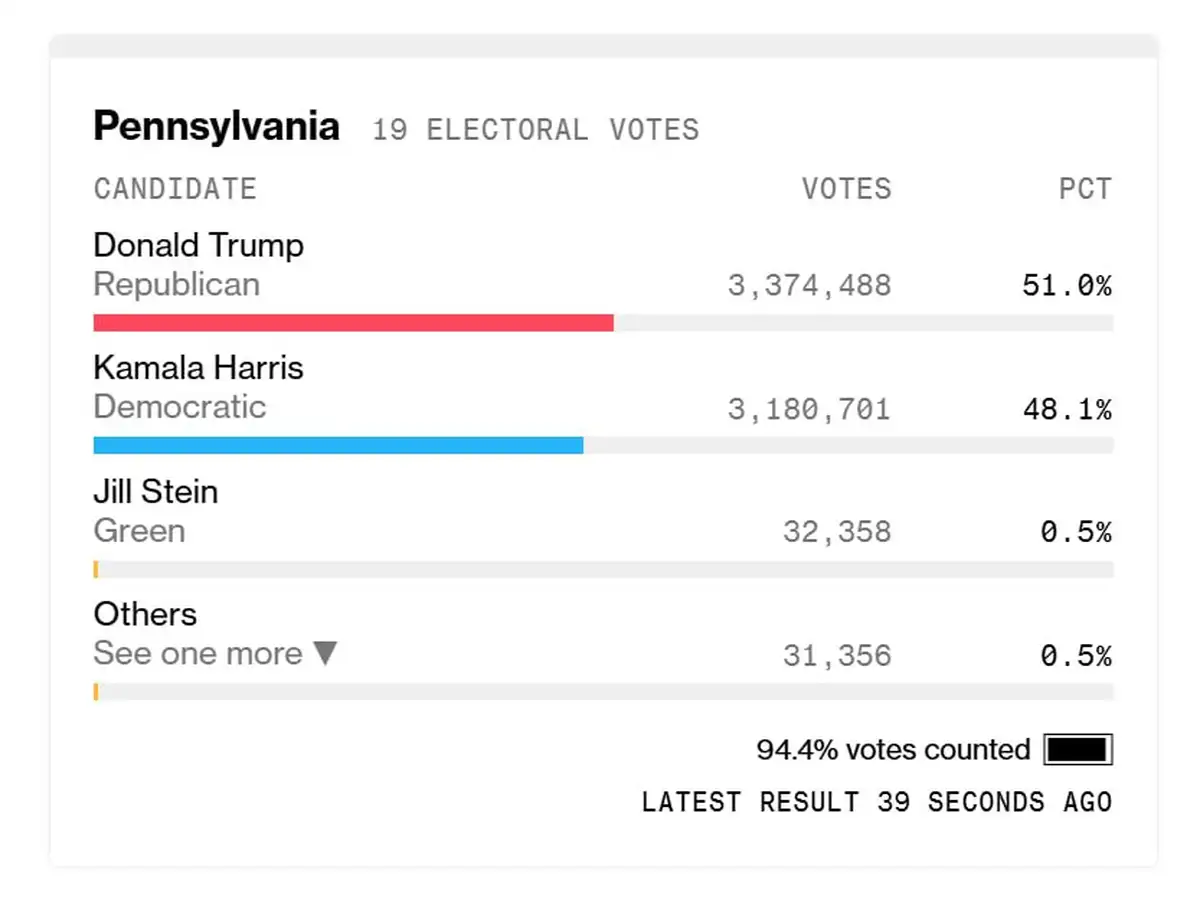Click Kamala Harris's blue vote bar
Screen dimensions: 1200x908
pos(338,445)
